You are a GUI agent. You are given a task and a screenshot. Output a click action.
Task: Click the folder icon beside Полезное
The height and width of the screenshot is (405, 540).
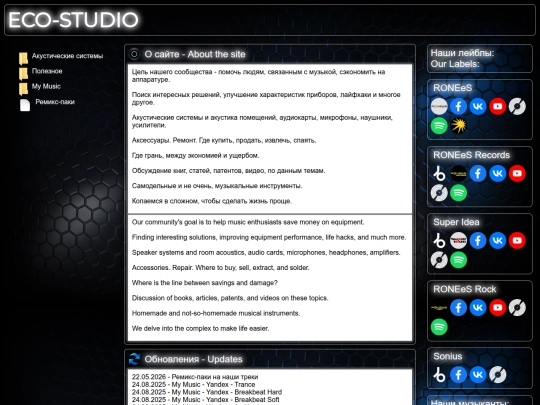click(x=23, y=74)
